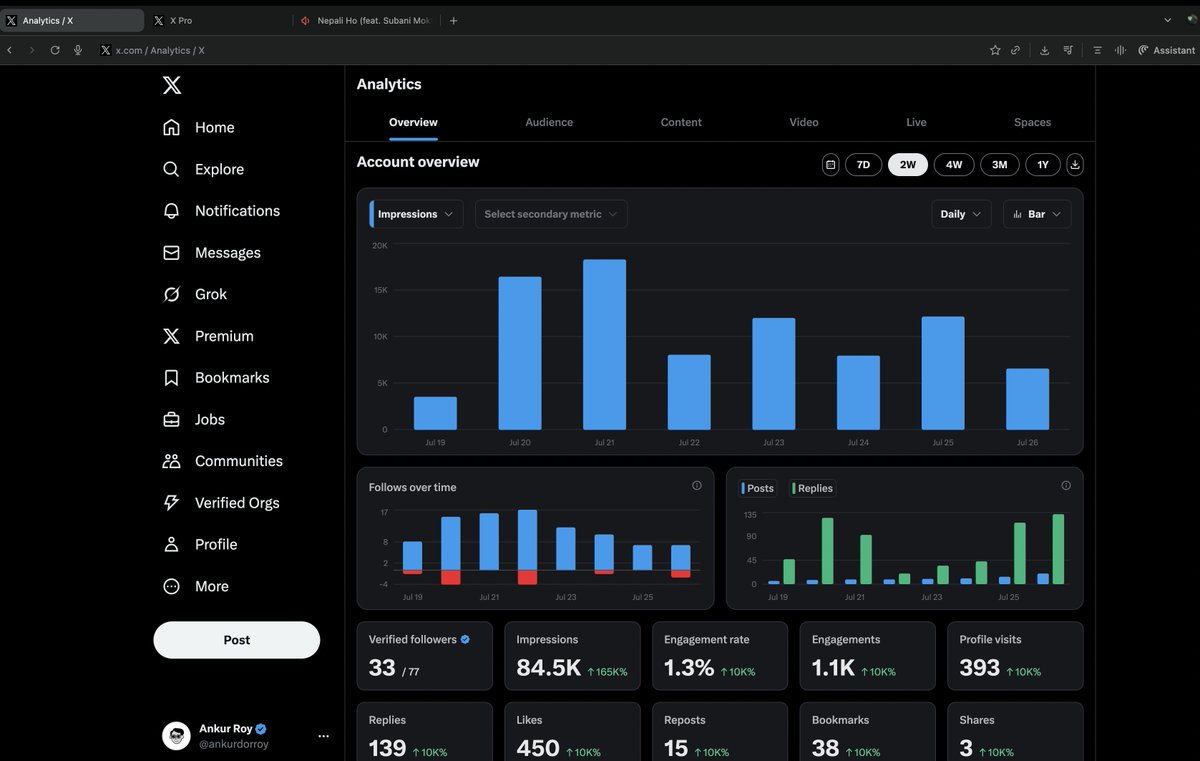Screen dimensions: 1200x761
Task: Open the browser Assistant
Action: pos(1166,50)
